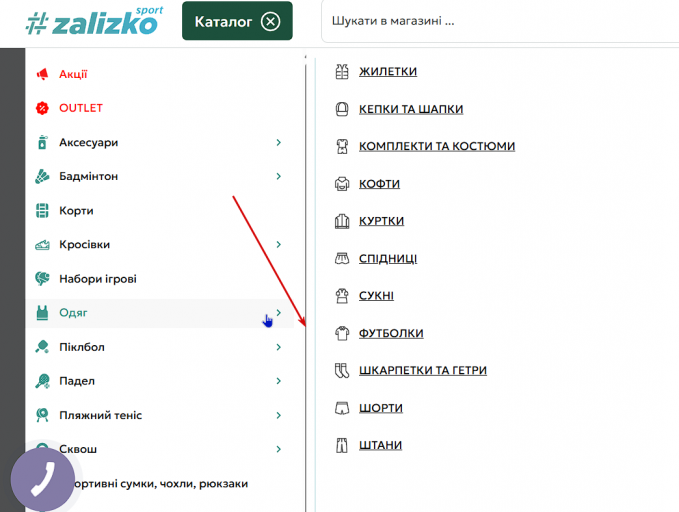Open the КОФТИ subcategory link
Image resolution: width=679 pixels, height=512 pixels.
379,184
